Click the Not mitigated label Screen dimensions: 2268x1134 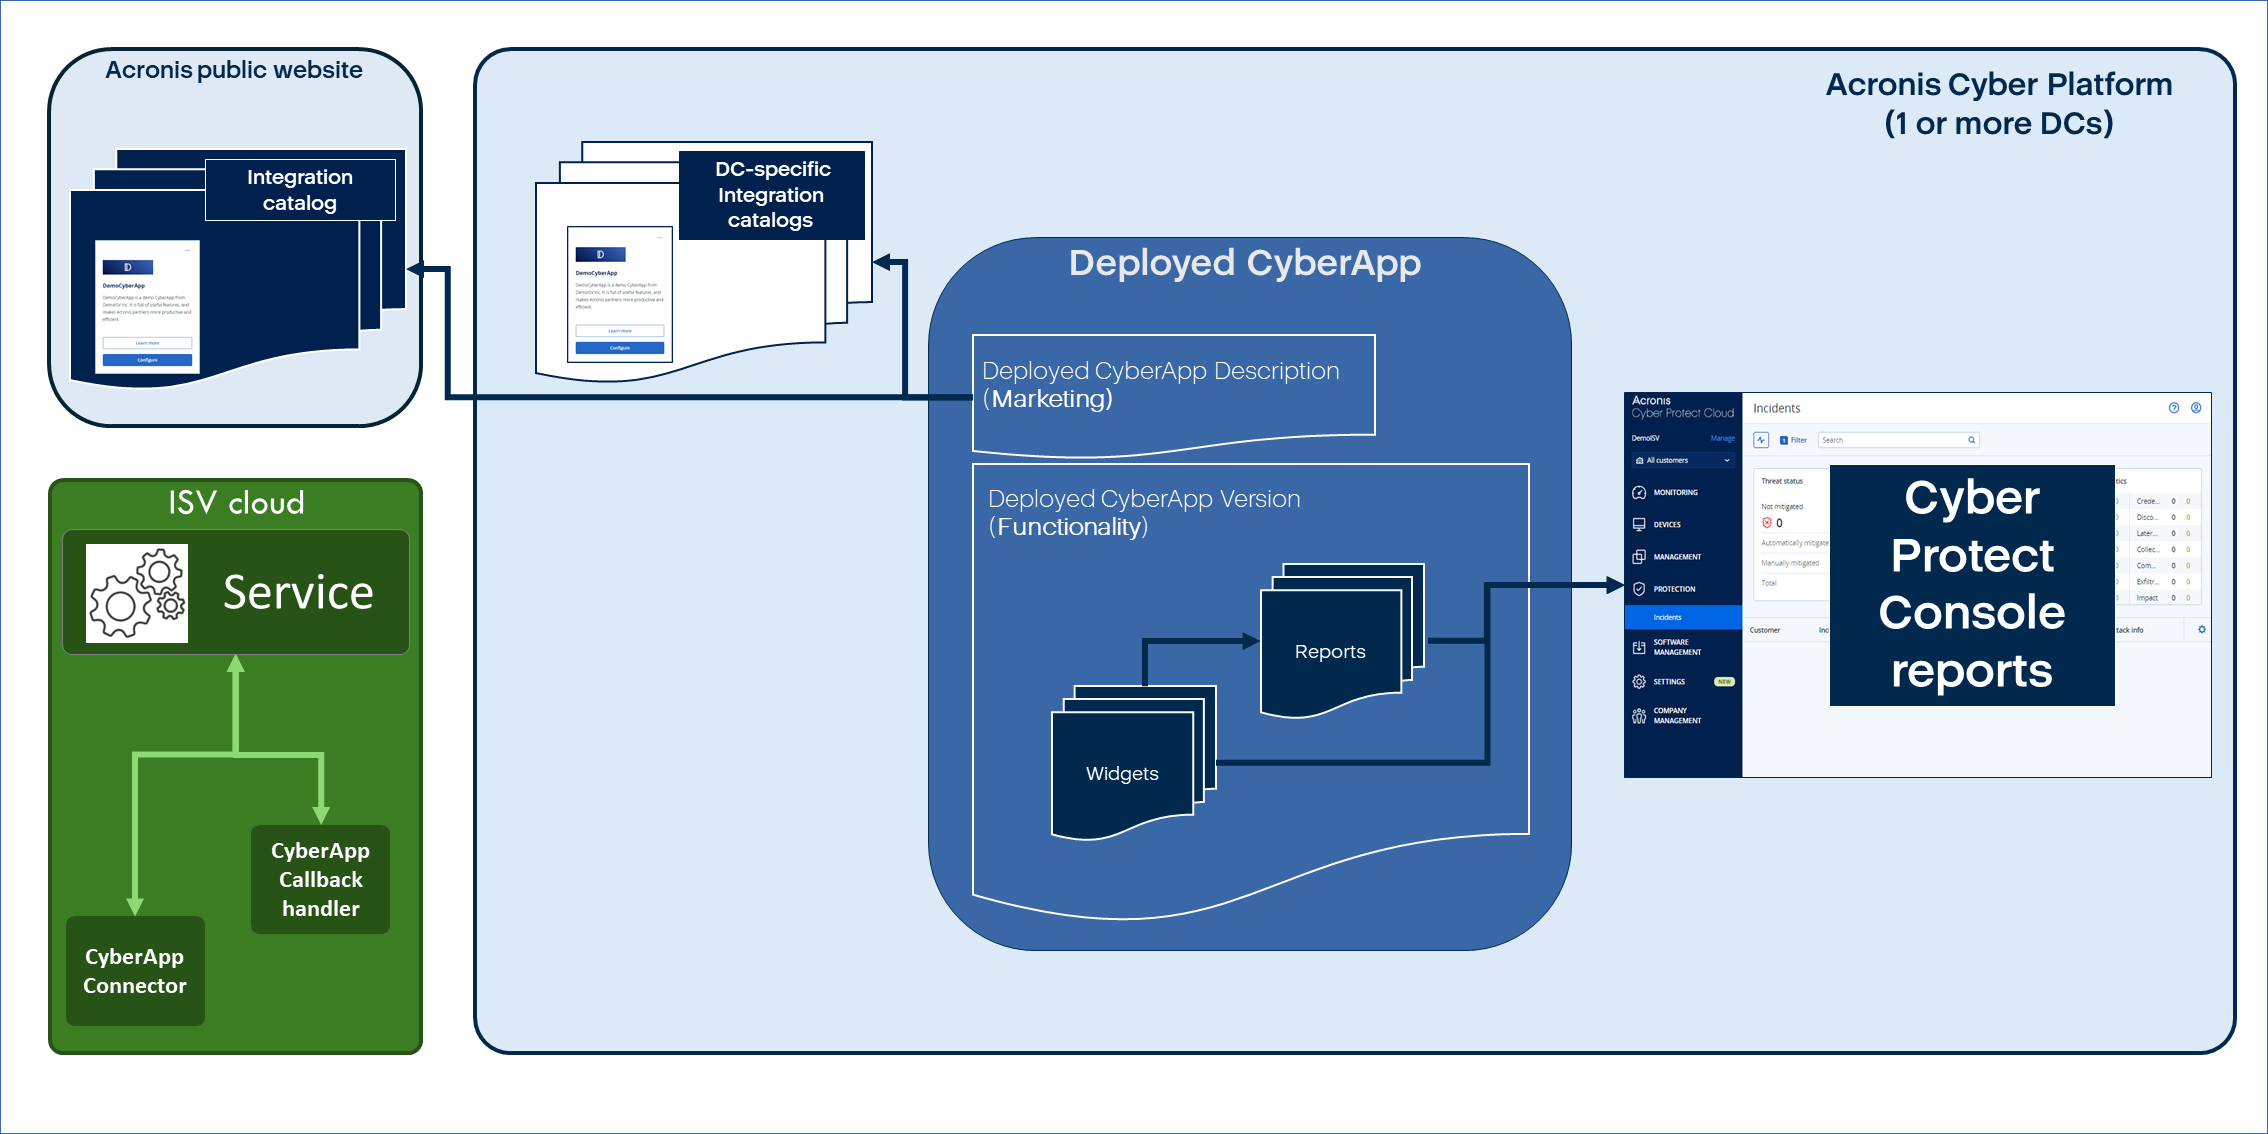click(x=1782, y=507)
